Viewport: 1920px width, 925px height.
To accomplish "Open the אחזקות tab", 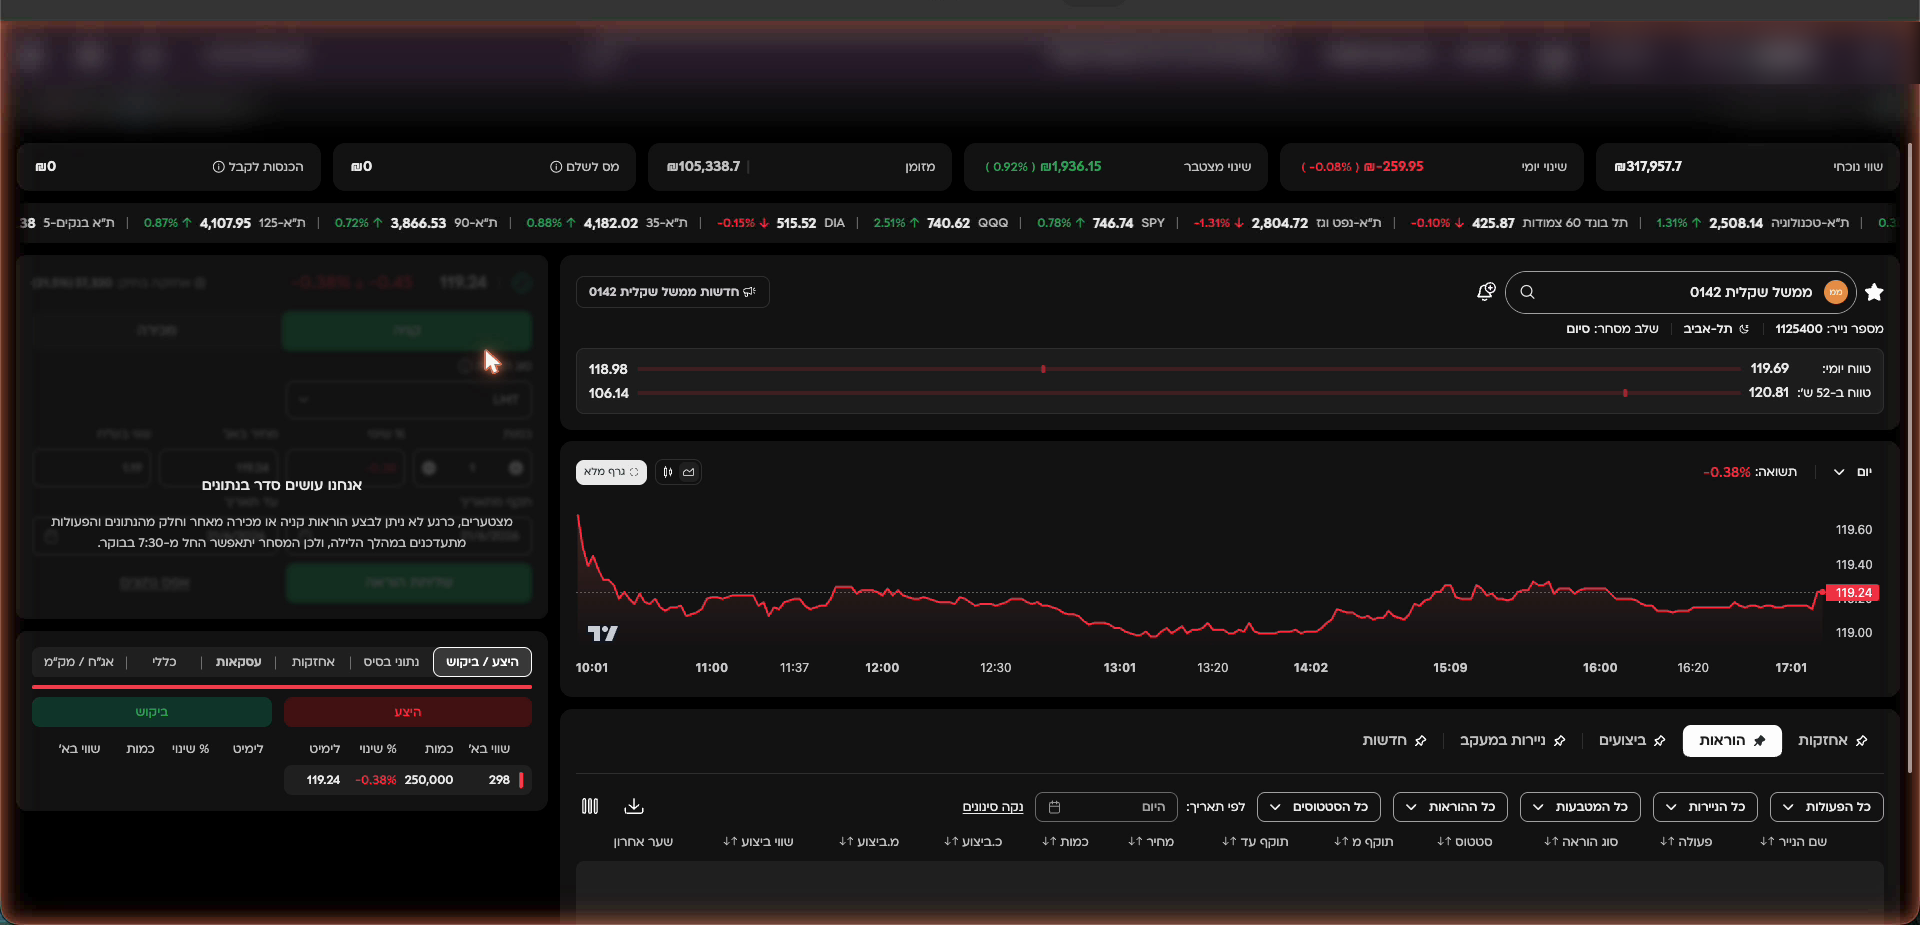I will 1833,741.
